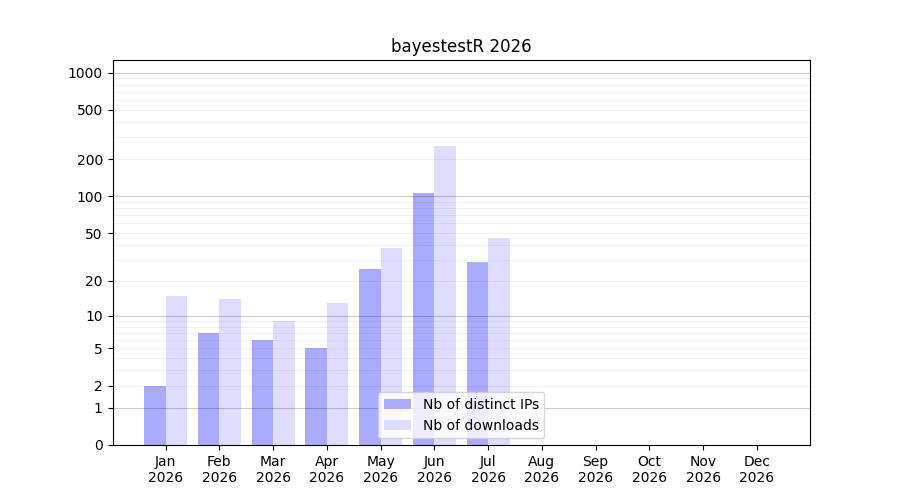Click the Nb of distinct IPs legend swatch
The image size is (900, 500).
pos(397,404)
